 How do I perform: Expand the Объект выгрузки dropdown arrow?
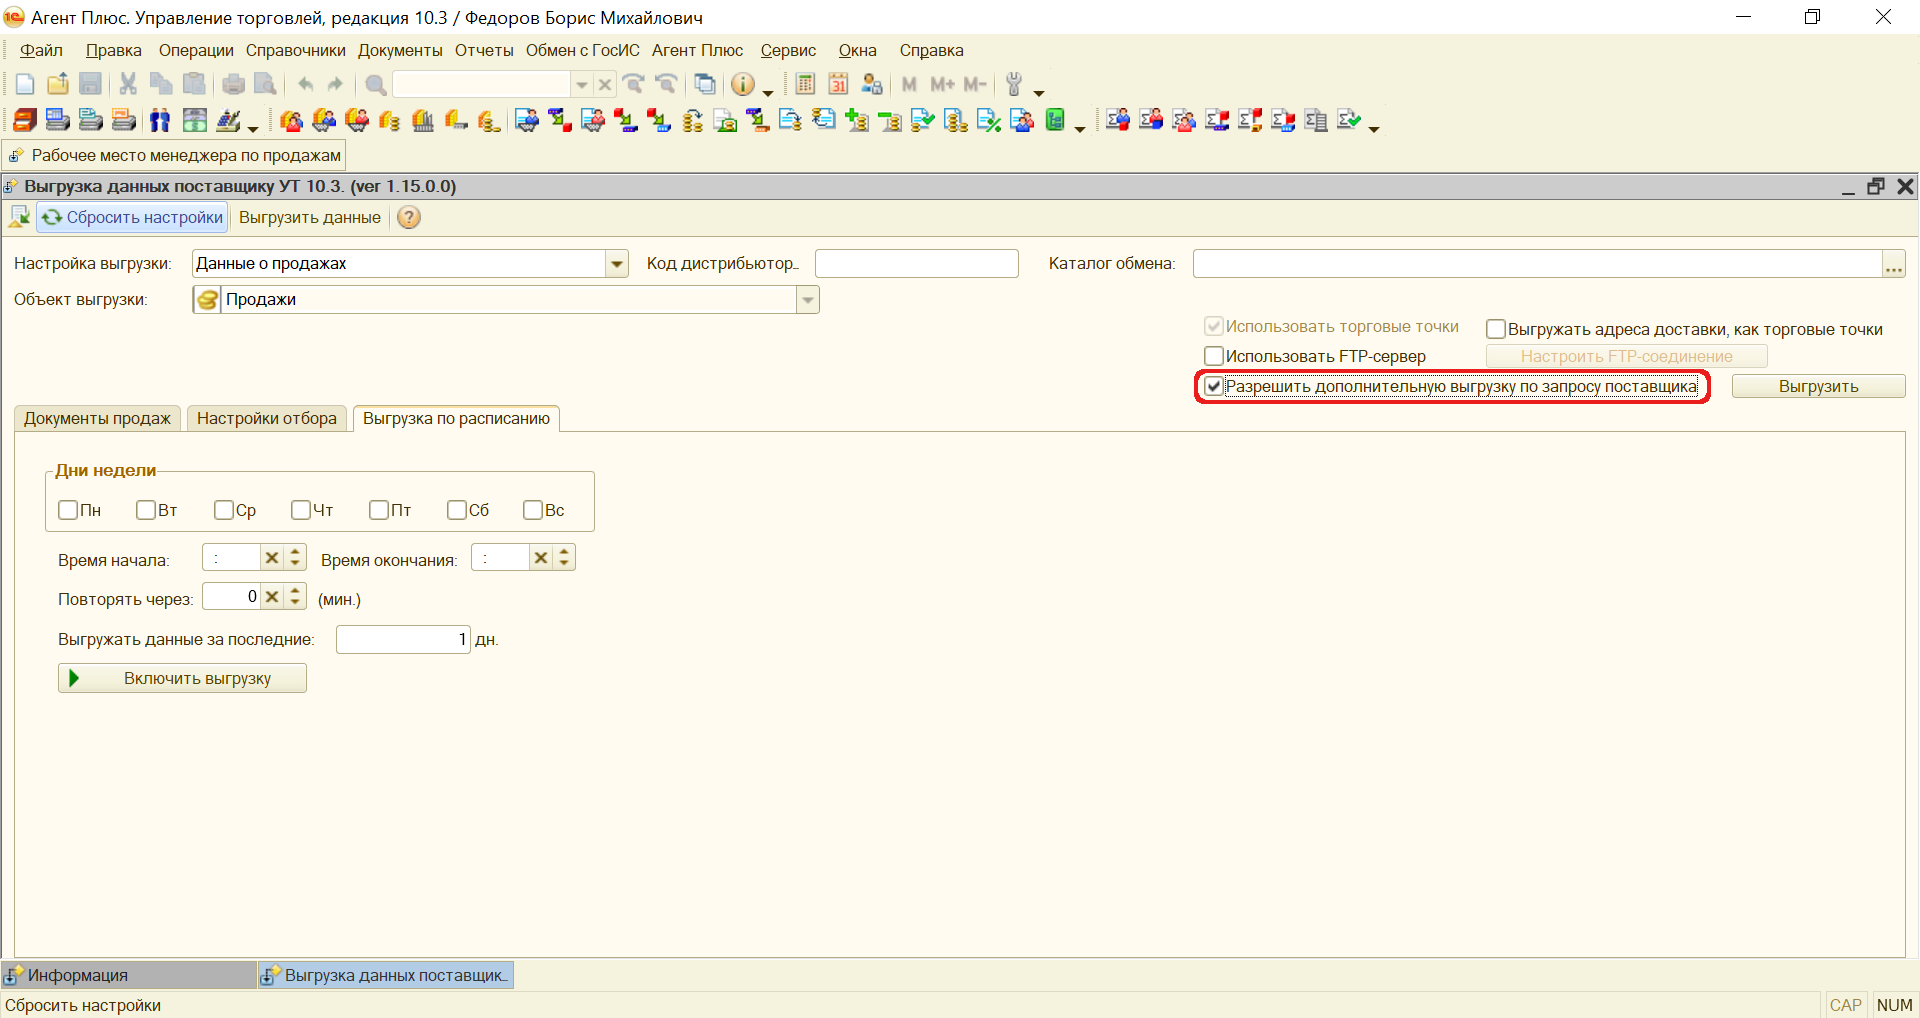(808, 300)
